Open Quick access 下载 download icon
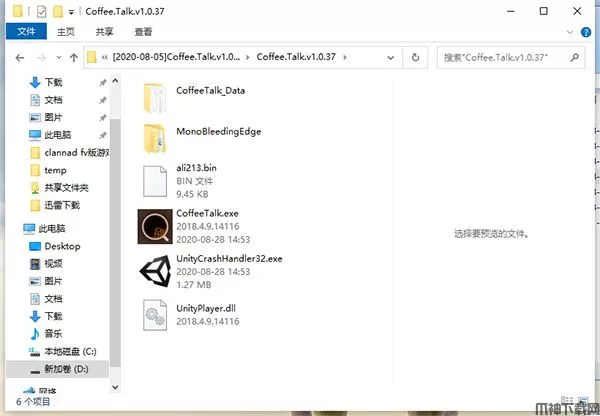600x416 pixels. coord(35,82)
